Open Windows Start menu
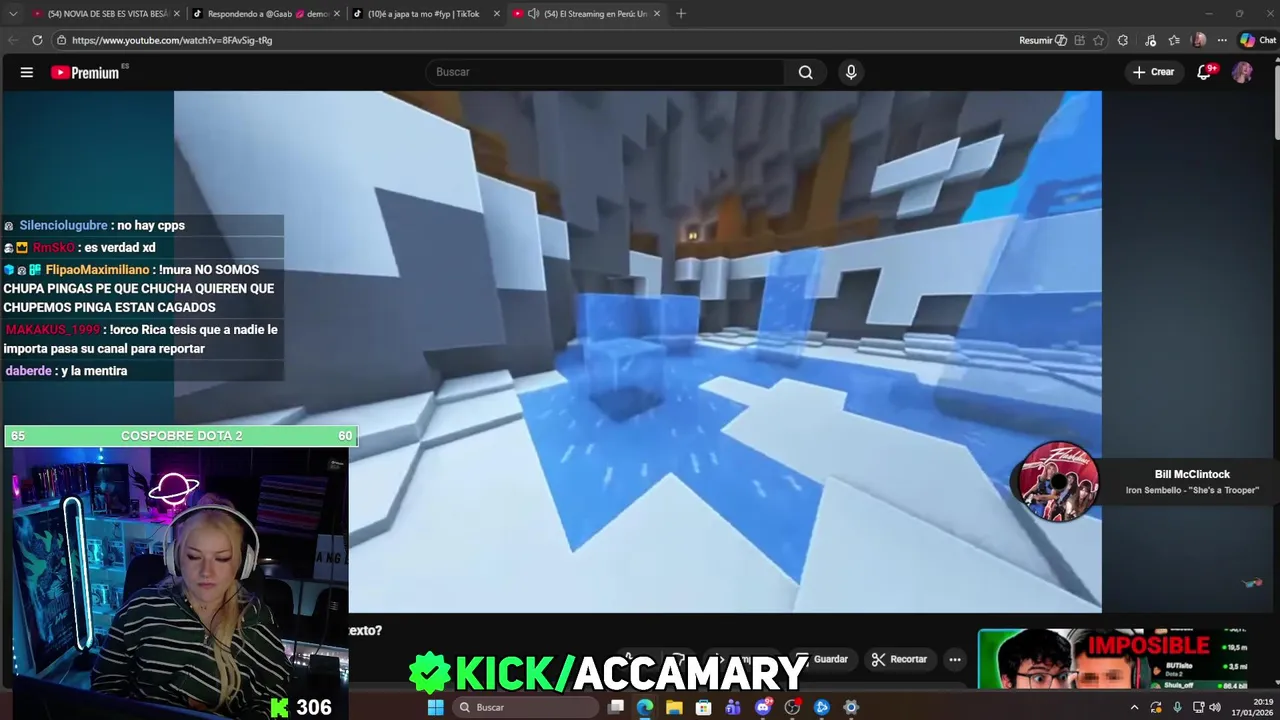The image size is (1280, 720). click(435, 707)
